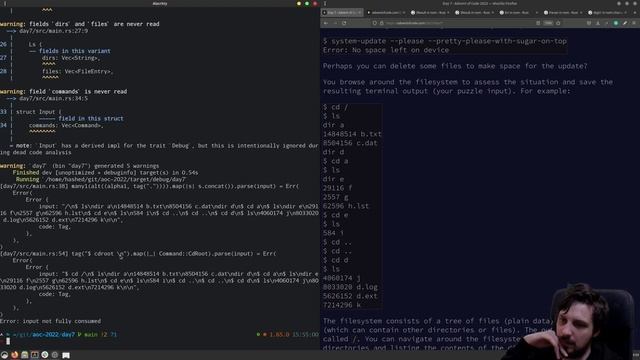Click 'generated 5 warnings' line in terminal
Viewport: 640px width, 360px height.
point(80,166)
